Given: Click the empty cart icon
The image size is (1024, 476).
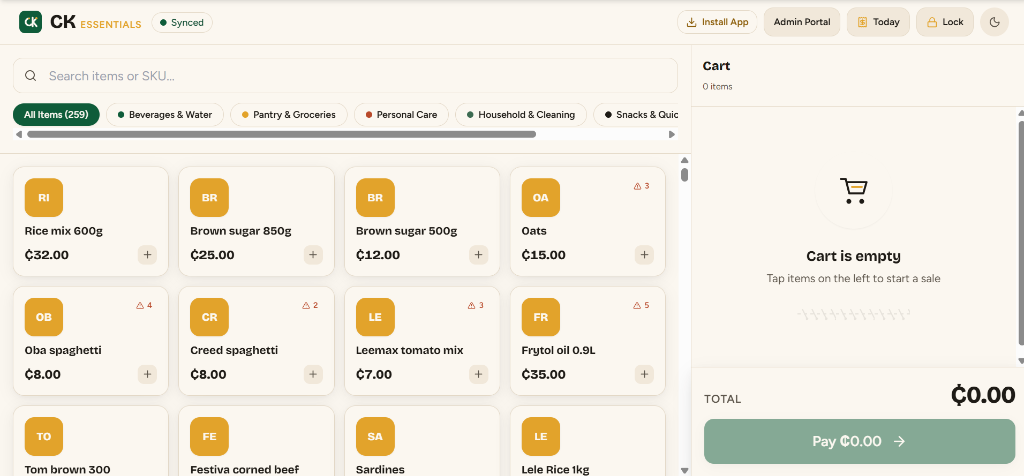Looking at the screenshot, I should (854, 191).
